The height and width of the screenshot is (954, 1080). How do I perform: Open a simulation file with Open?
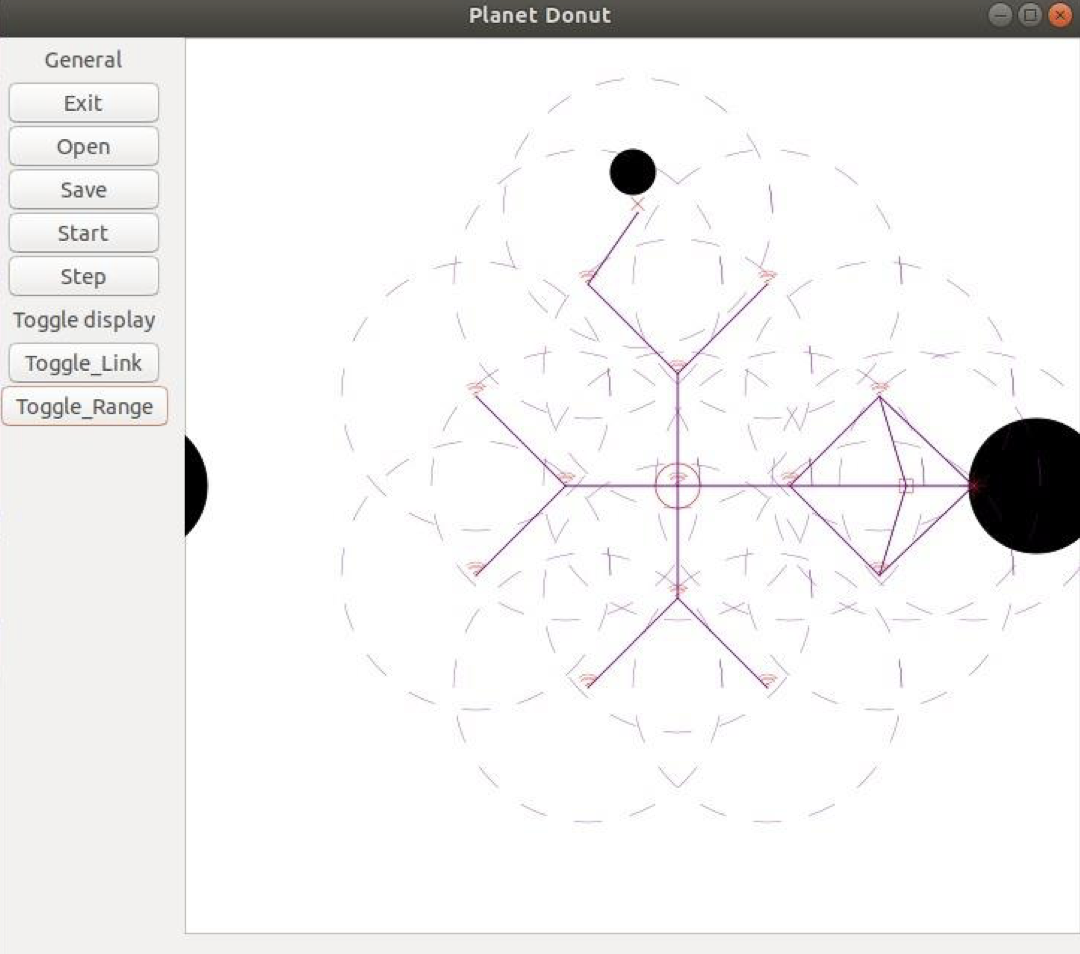[x=83, y=146]
